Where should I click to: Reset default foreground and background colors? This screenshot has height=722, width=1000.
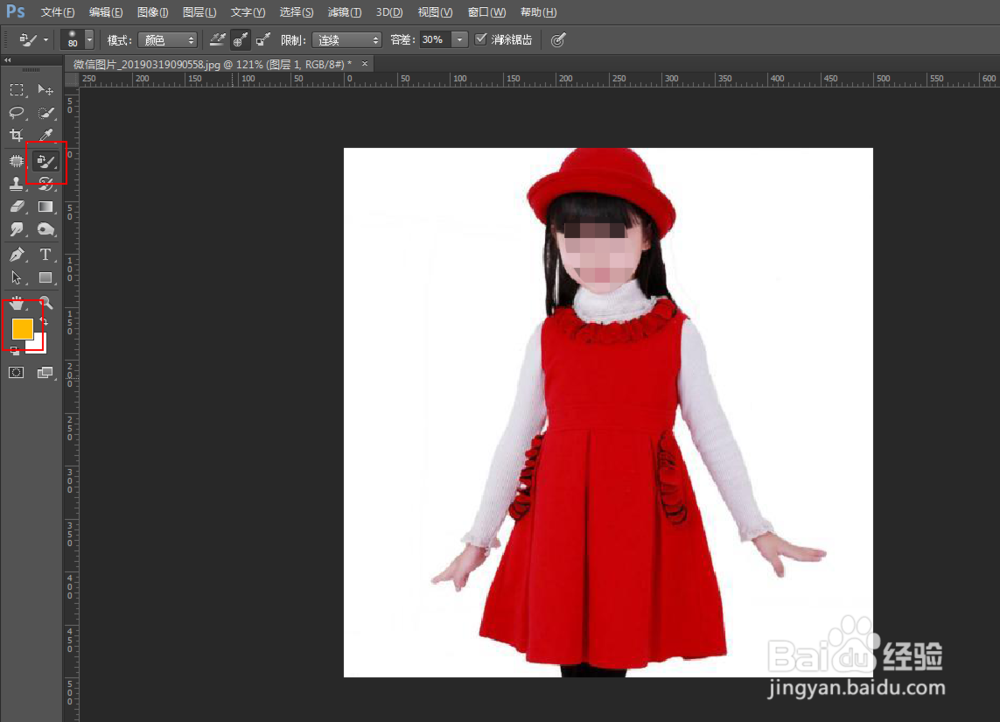click(15, 350)
